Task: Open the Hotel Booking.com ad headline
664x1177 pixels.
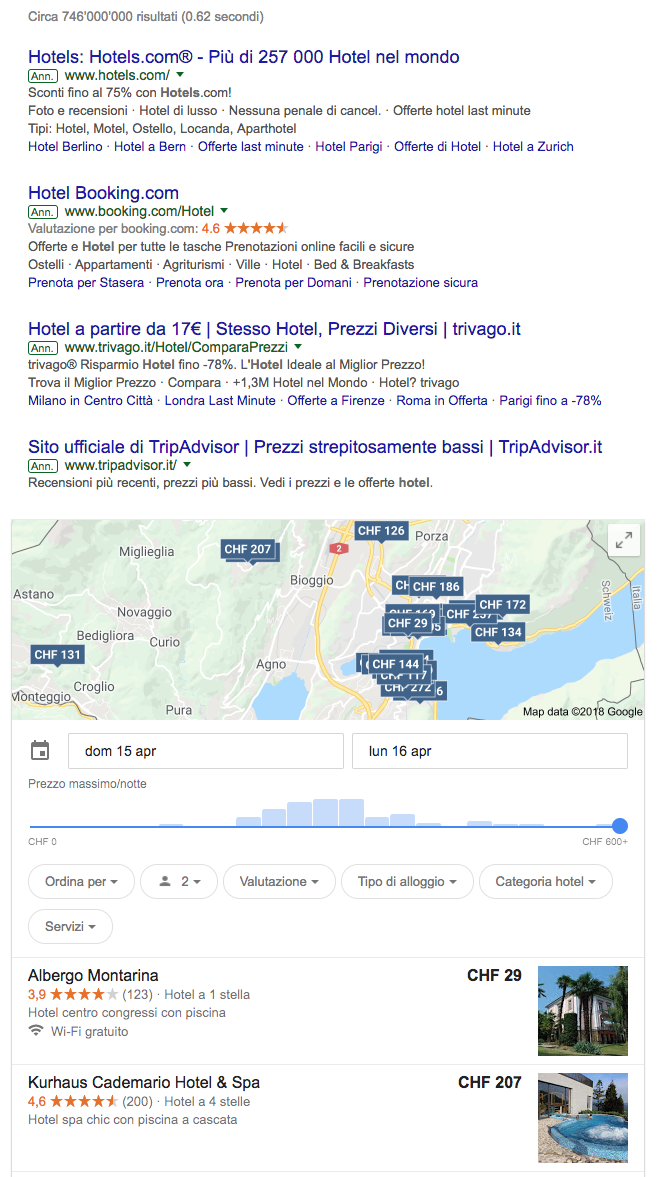Action: 104,193
